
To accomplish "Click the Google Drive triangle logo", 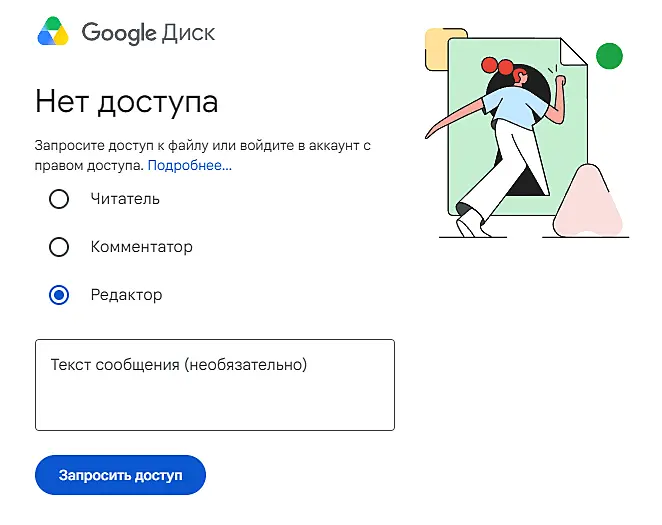I will [x=53, y=31].
